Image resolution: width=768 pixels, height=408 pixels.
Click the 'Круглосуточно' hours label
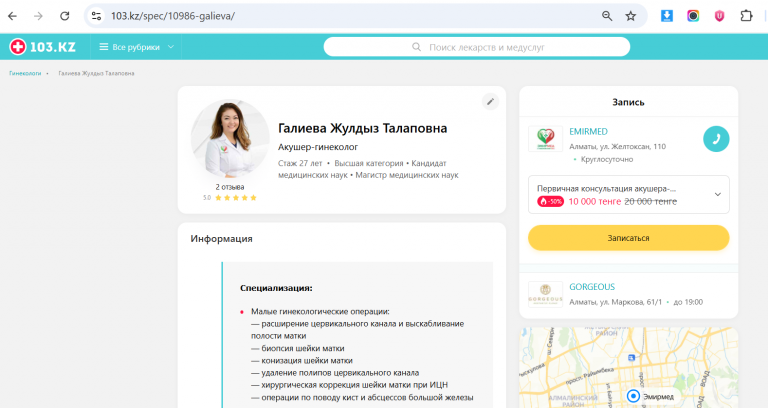(x=607, y=160)
